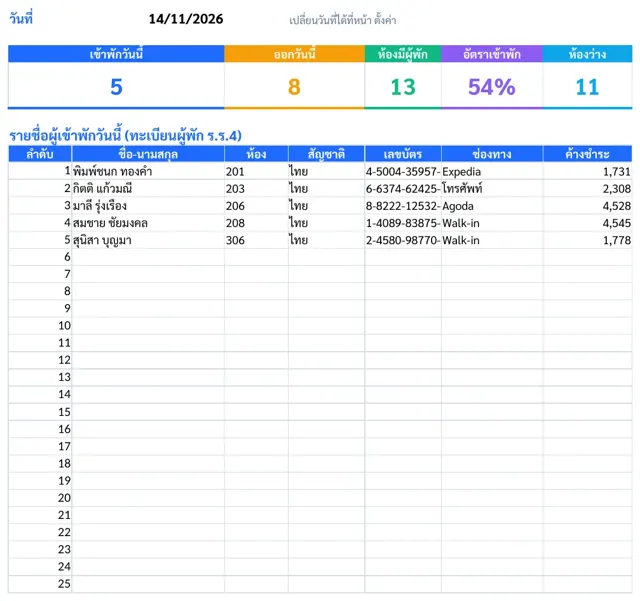Select guest name มาลี รุ่งเรือง
Image resolution: width=640 pixels, height=601 pixels.
[x=148, y=205]
